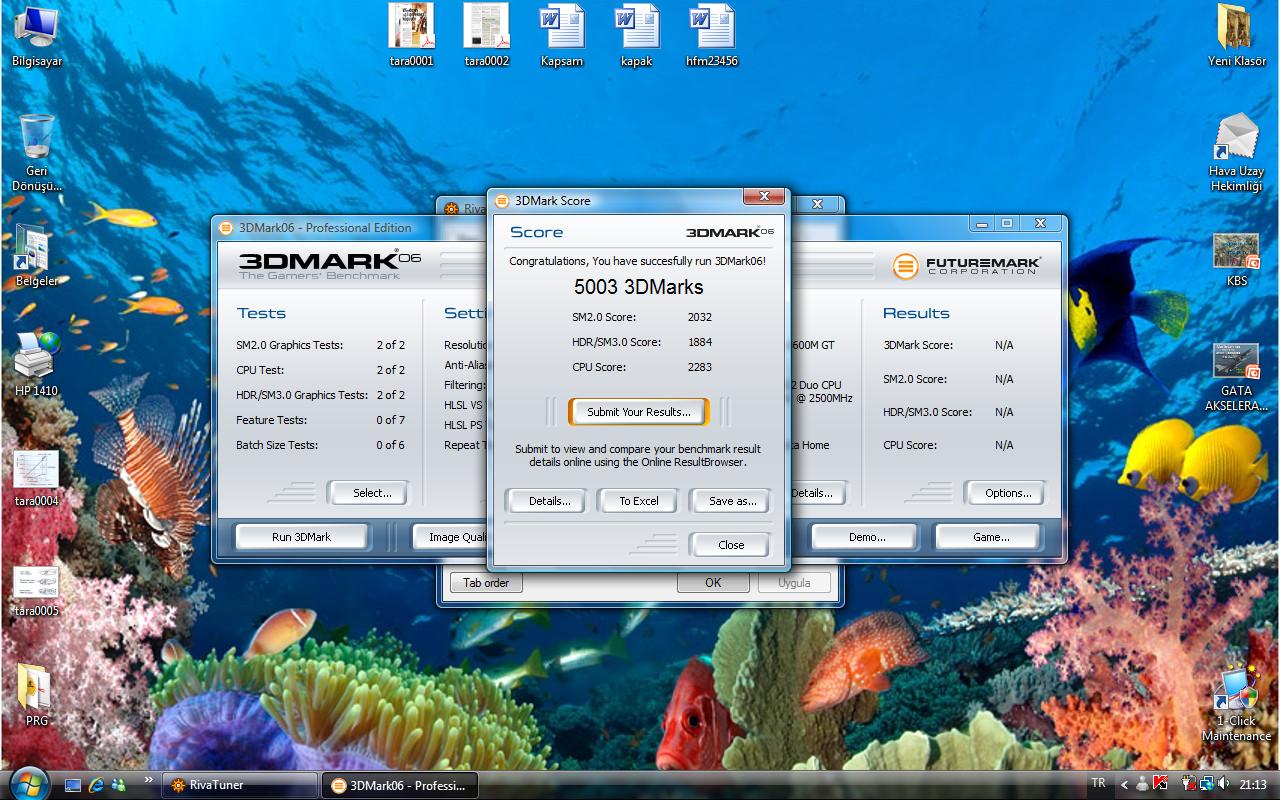Switch to 3DMark06 taskbar button
Viewport: 1280px width, 800px height.
tap(400, 785)
